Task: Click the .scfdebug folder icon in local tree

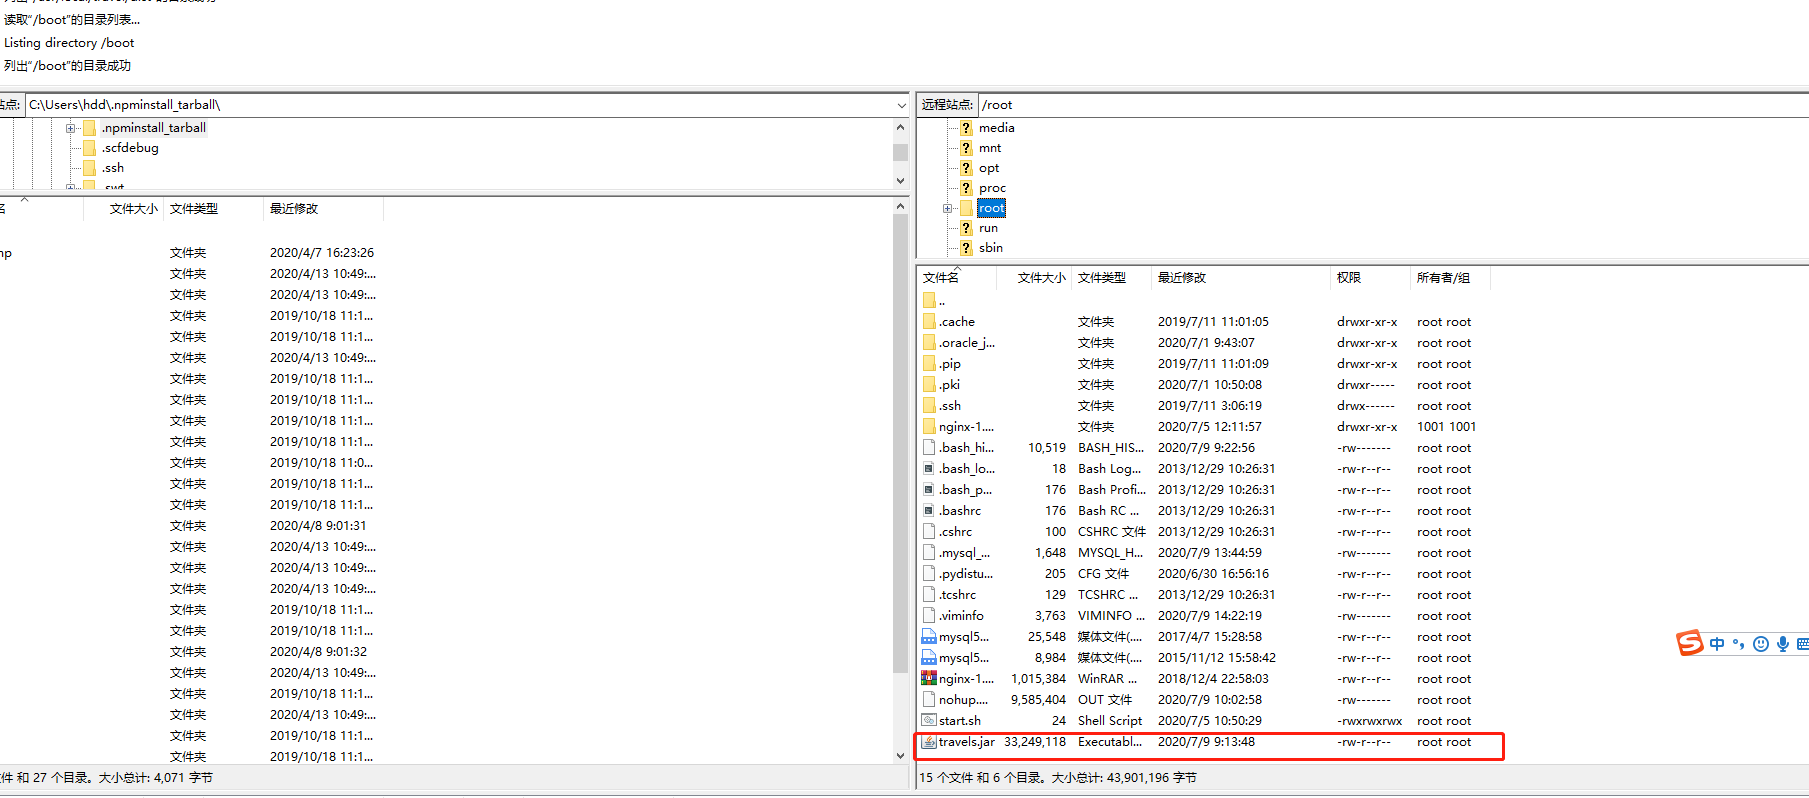Action: (90, 148)
